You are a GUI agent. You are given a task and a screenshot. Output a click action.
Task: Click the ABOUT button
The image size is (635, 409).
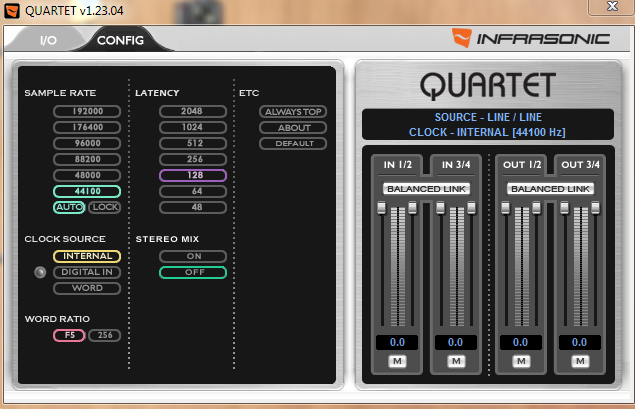(x=293, y=127)
